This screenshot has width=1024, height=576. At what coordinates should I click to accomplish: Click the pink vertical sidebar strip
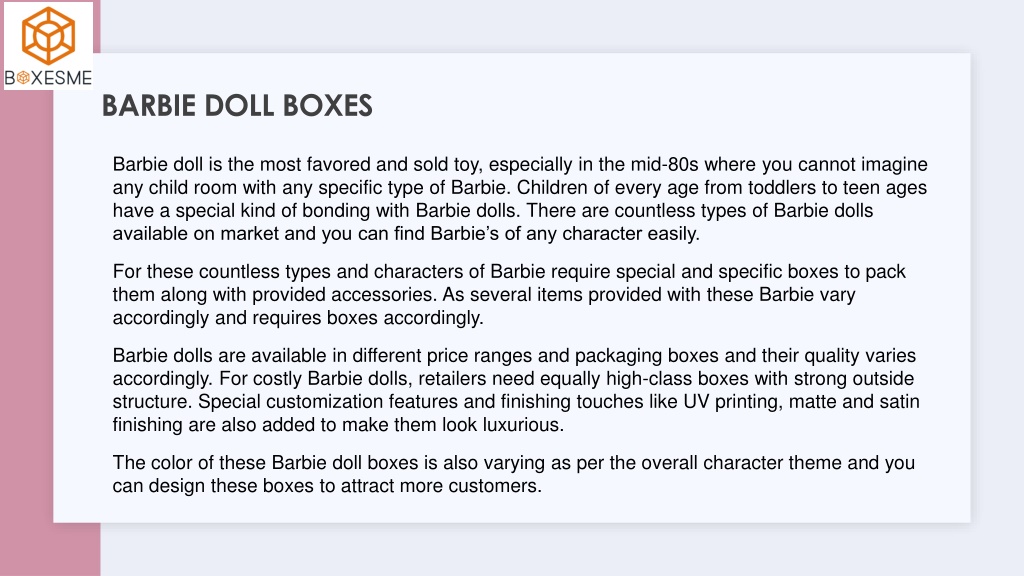(26, 327)
